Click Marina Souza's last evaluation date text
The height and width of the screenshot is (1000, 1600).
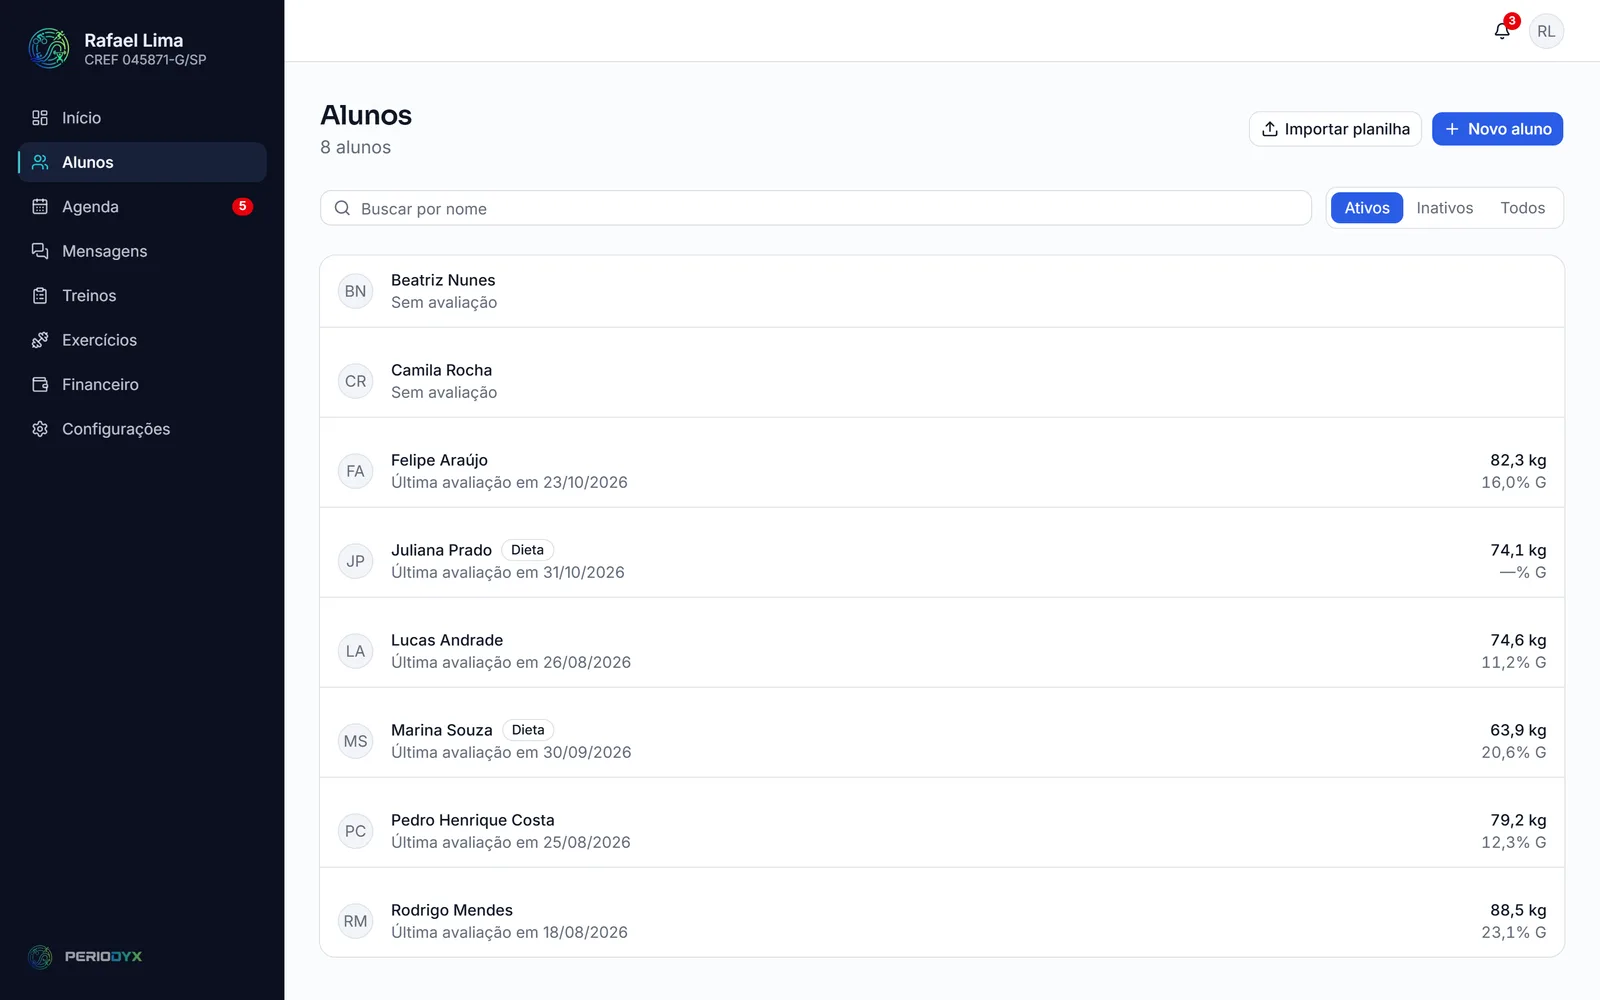(x=511, y=752)
